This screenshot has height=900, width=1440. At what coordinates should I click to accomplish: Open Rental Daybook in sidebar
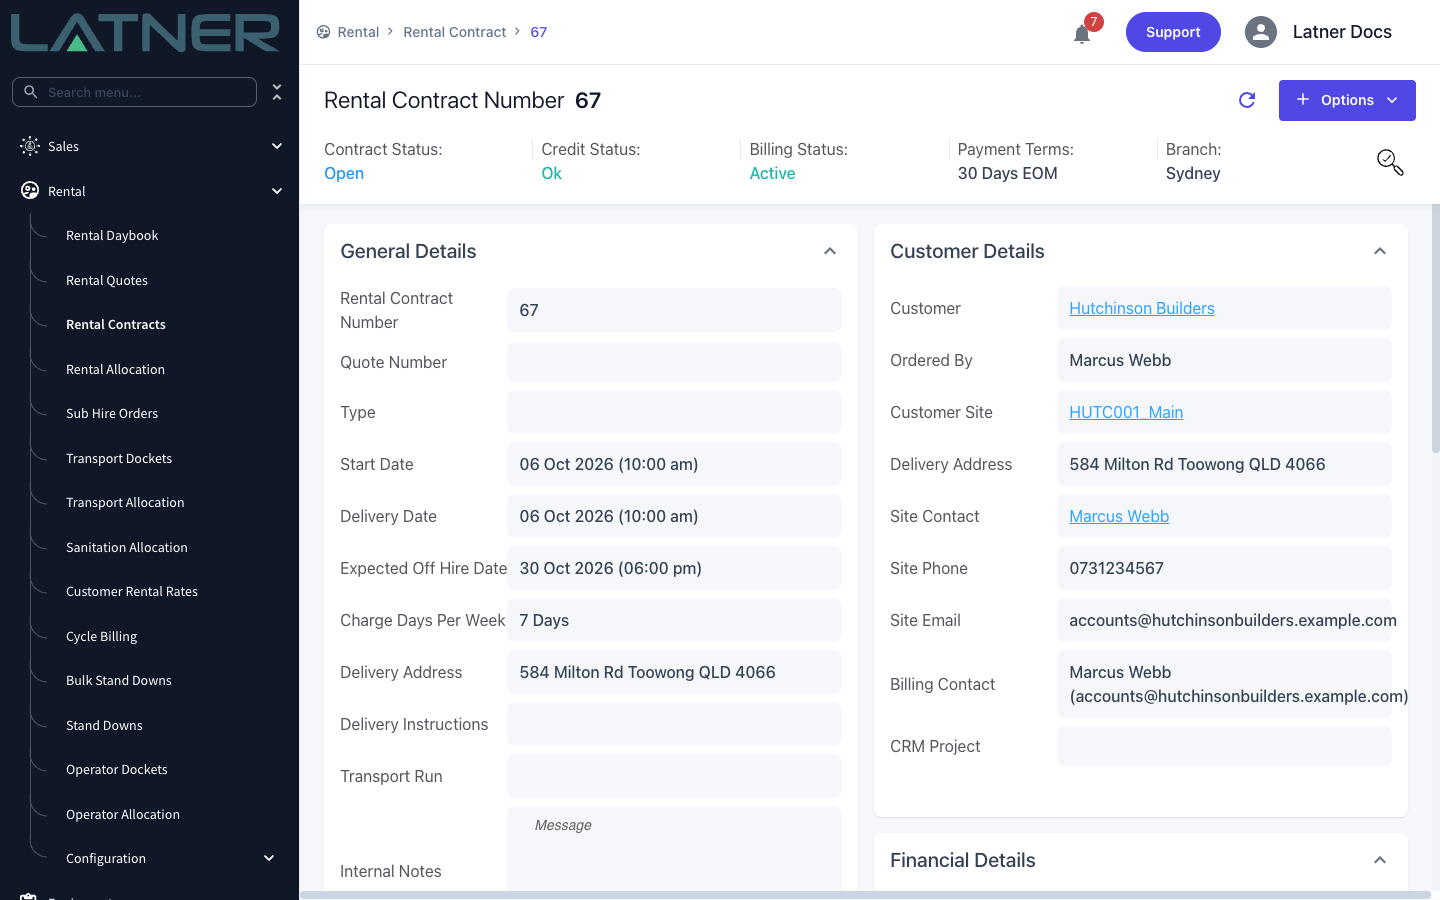[112, 236]
